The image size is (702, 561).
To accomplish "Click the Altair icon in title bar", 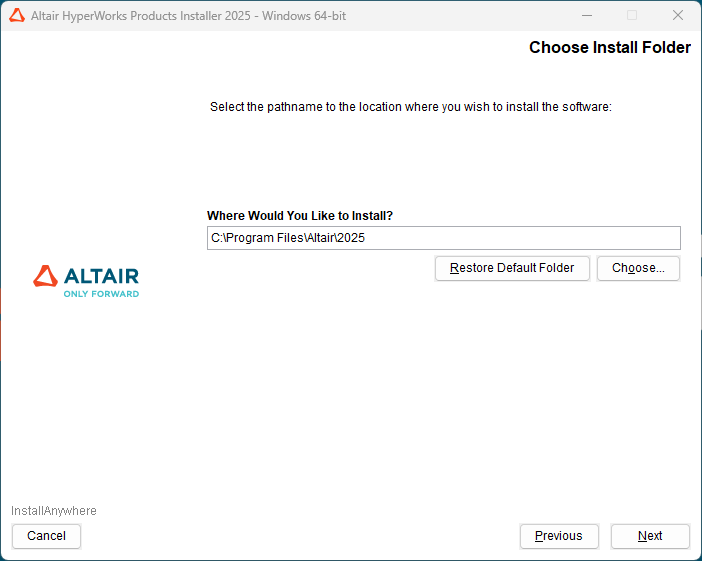I will tap(17, 16).
